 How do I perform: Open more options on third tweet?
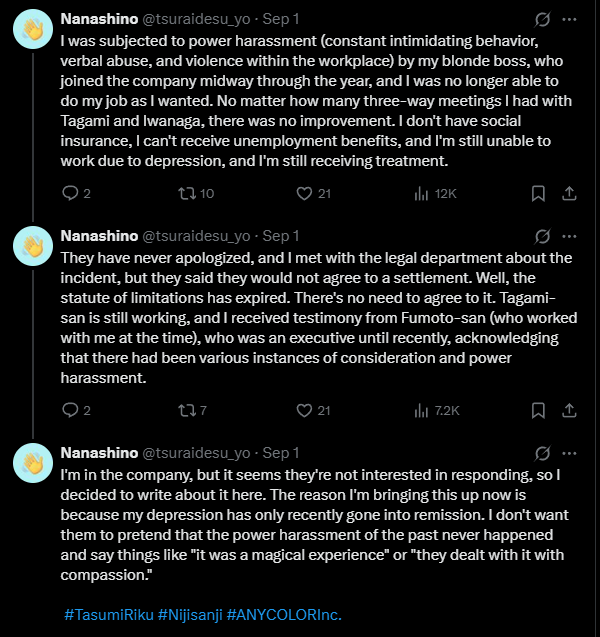click(569, 453)
